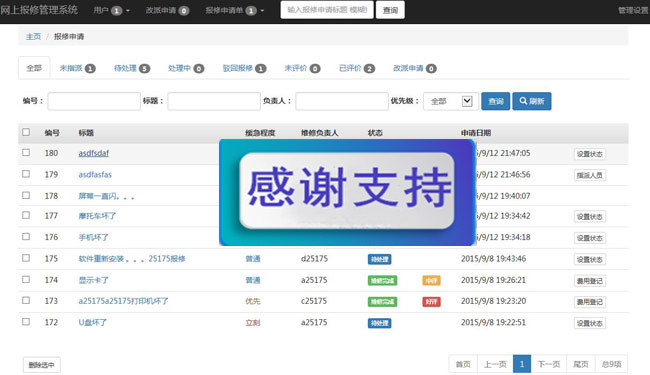
Task: Check the checkbox for row 180
Action: 26,152
